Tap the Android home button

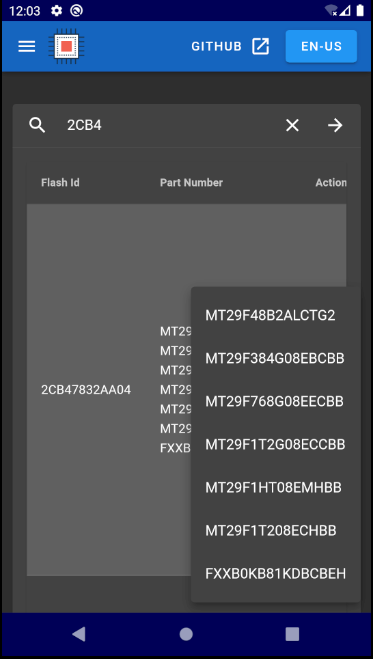(x=186, y=634)
